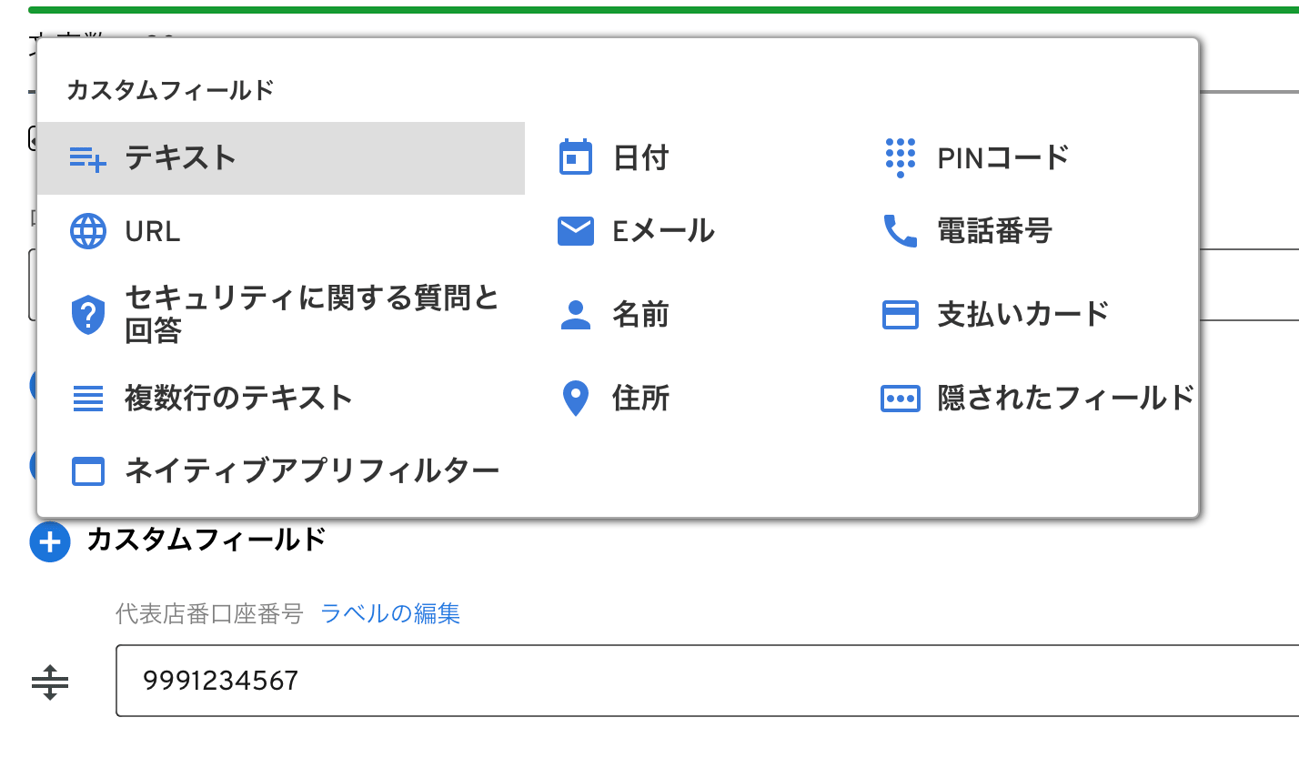
Task: Click the PINコード keypad icon
Action: click(x=901, y=156)
